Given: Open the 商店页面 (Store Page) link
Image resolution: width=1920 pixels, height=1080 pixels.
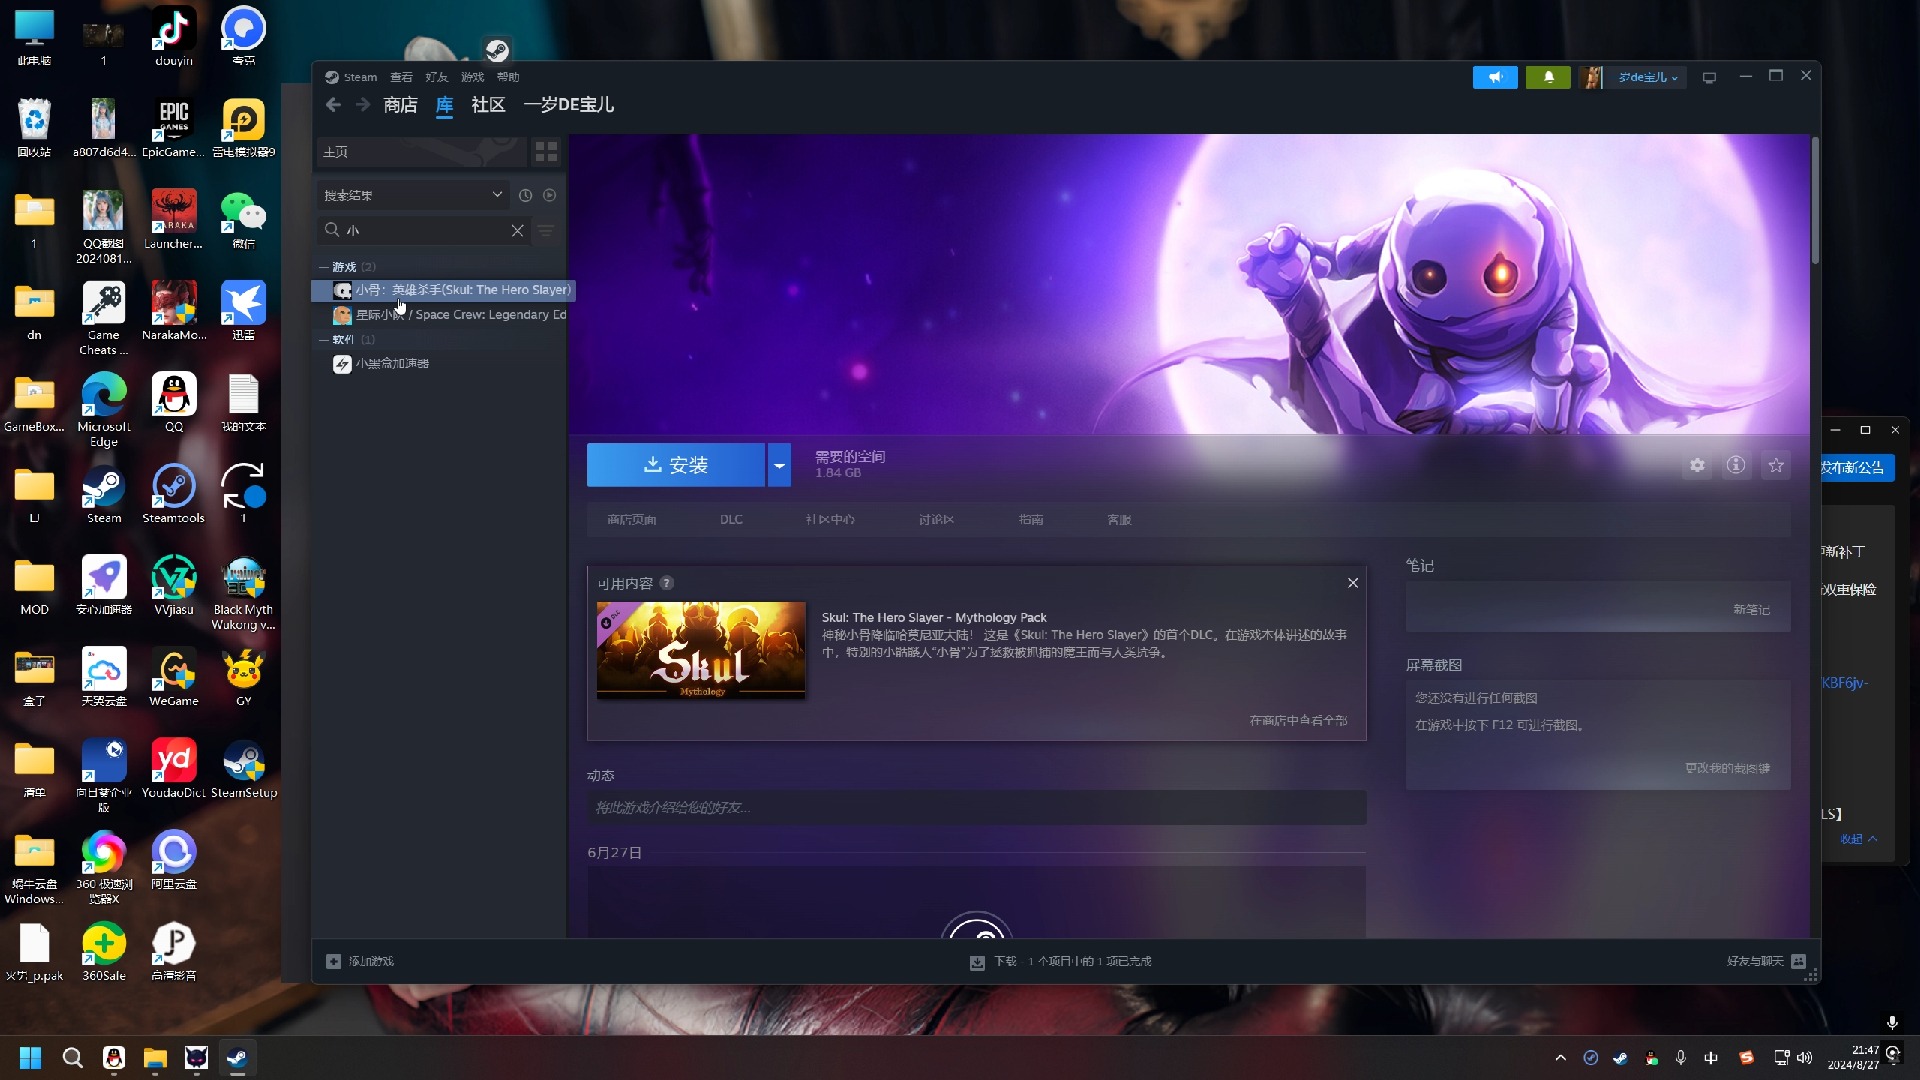Looking at the screenshot, I should (631, 520).
